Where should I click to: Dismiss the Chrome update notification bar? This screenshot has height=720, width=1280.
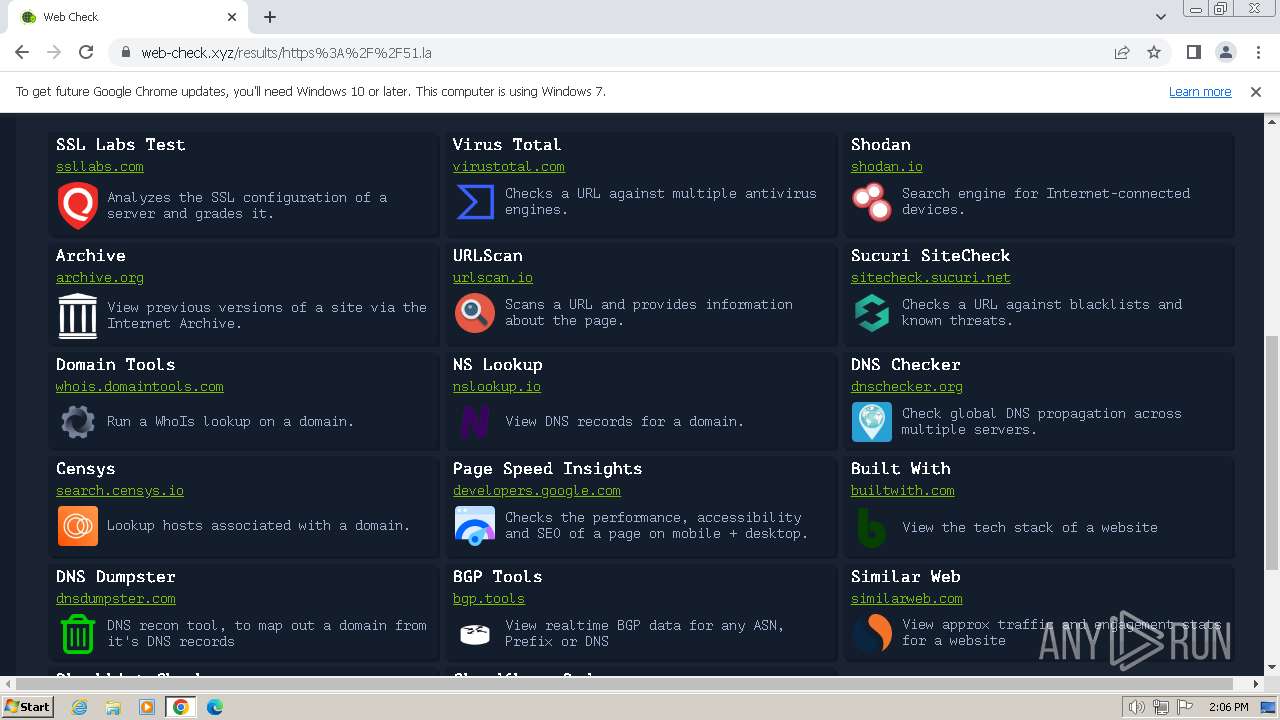coord(1256,92)
